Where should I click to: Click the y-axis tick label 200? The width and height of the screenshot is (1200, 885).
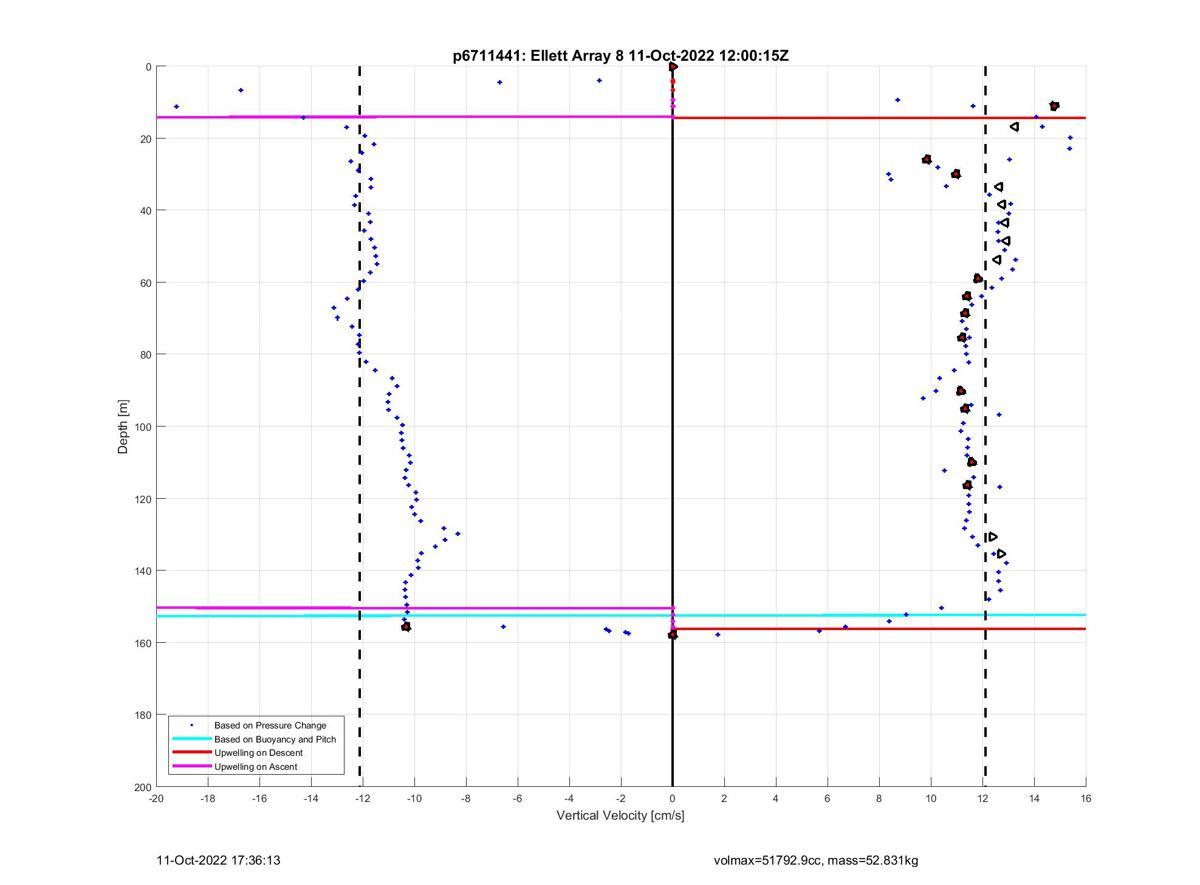coord(142,787)
